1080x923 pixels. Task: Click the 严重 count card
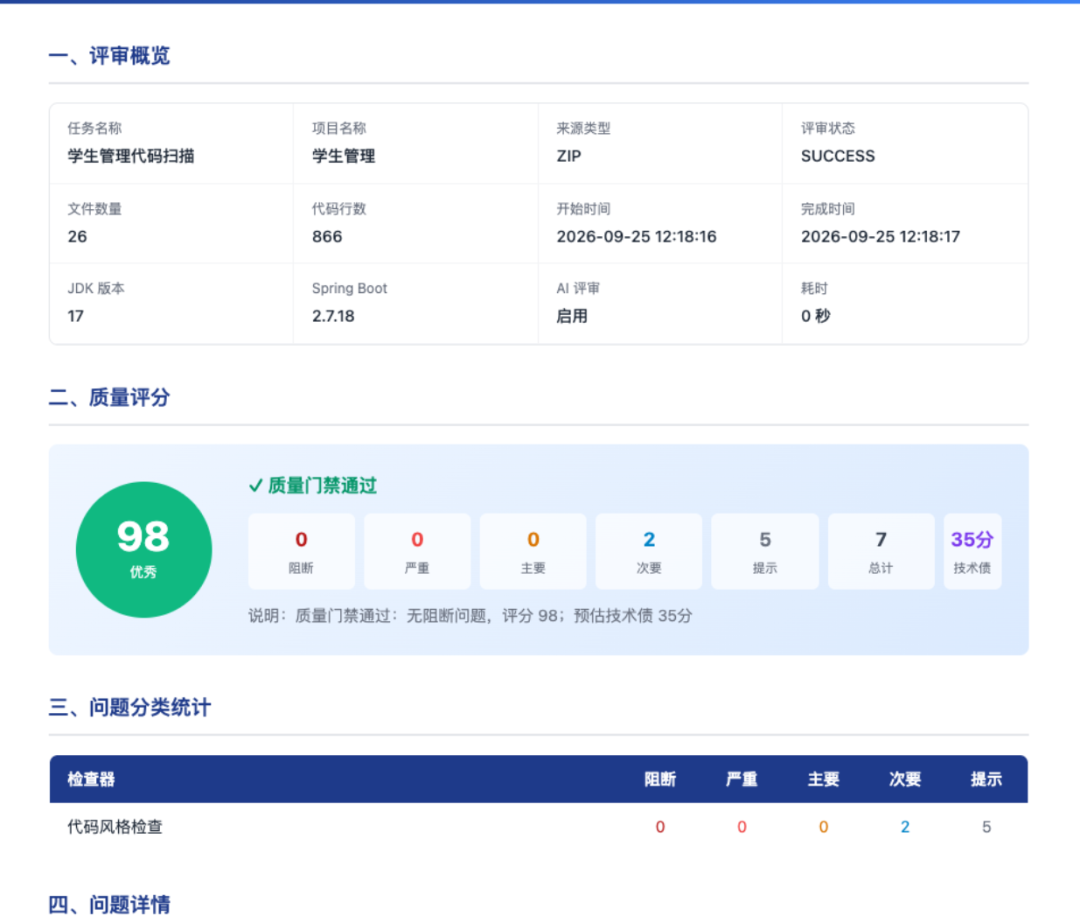click(x=417, y=551)
